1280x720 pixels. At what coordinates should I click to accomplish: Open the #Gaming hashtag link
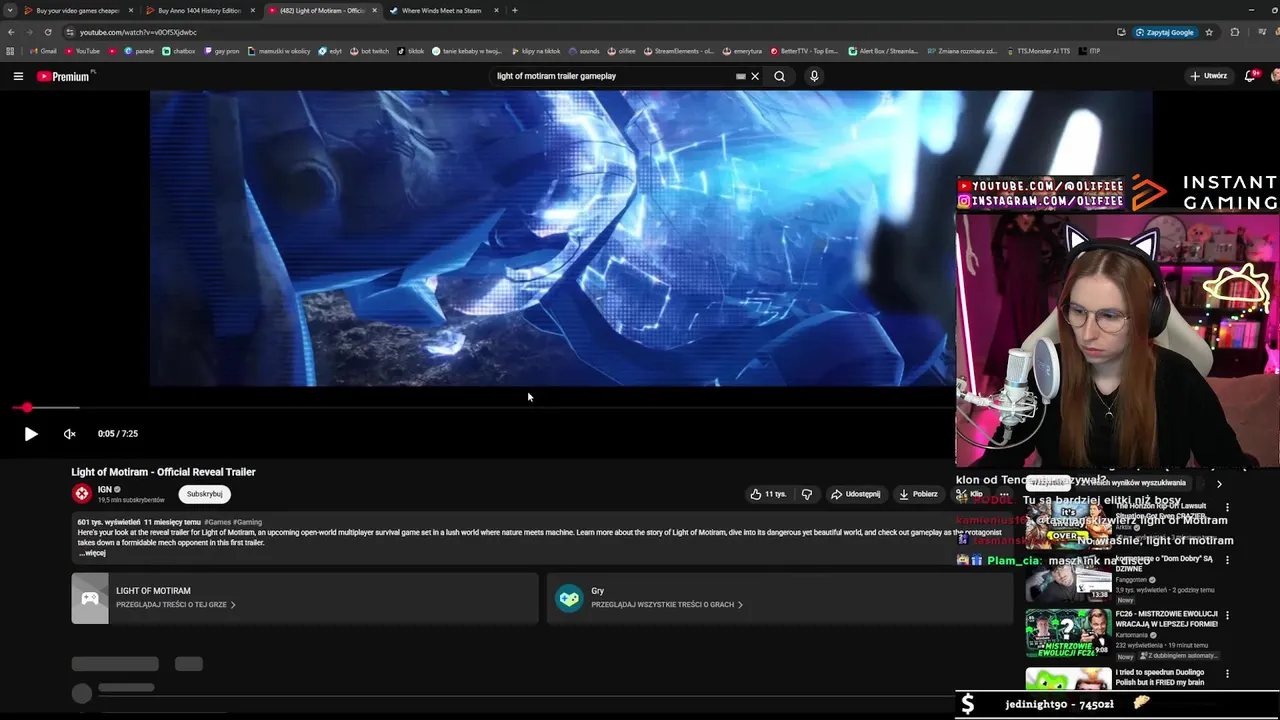coord(247,522)
